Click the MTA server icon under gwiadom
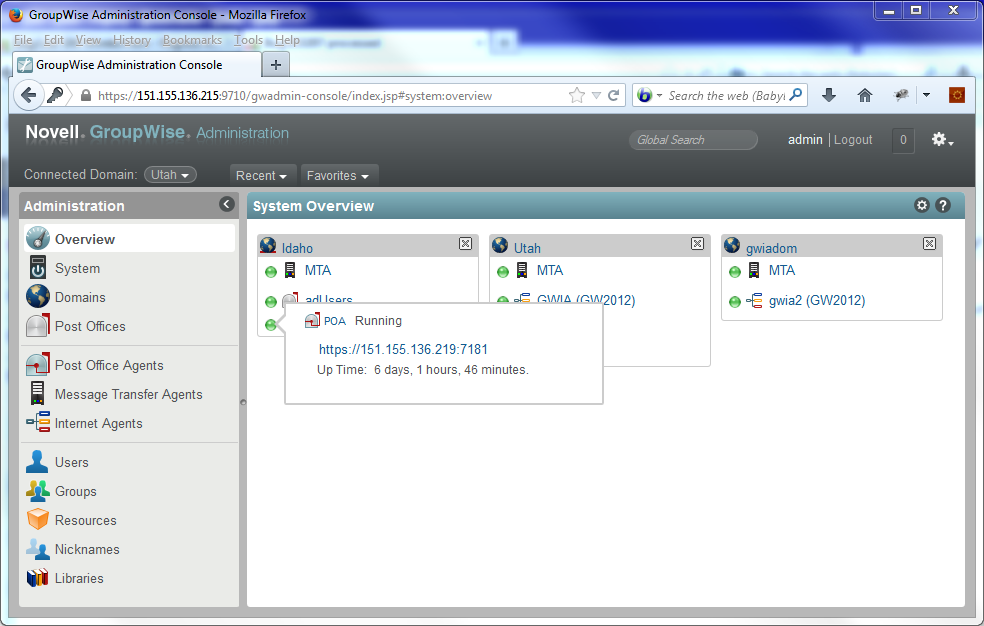 (x=754, y=270)
